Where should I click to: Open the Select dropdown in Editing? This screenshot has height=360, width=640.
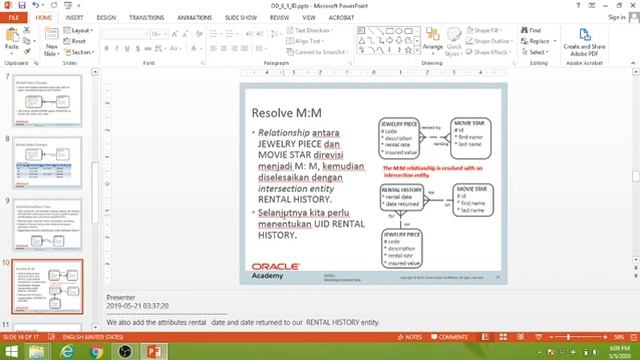(x=535, y=52)
